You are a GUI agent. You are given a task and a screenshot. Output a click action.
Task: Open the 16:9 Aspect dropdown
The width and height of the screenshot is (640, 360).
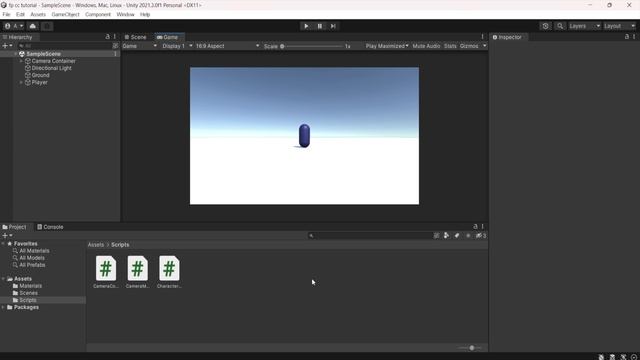click(227, 46)
